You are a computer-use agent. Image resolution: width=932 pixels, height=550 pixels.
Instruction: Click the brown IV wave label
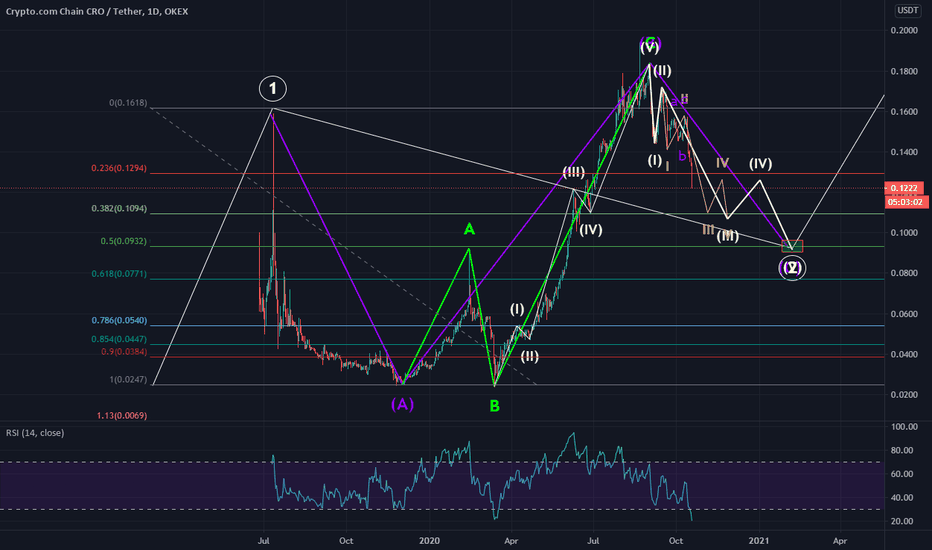[x=722, y=163]
